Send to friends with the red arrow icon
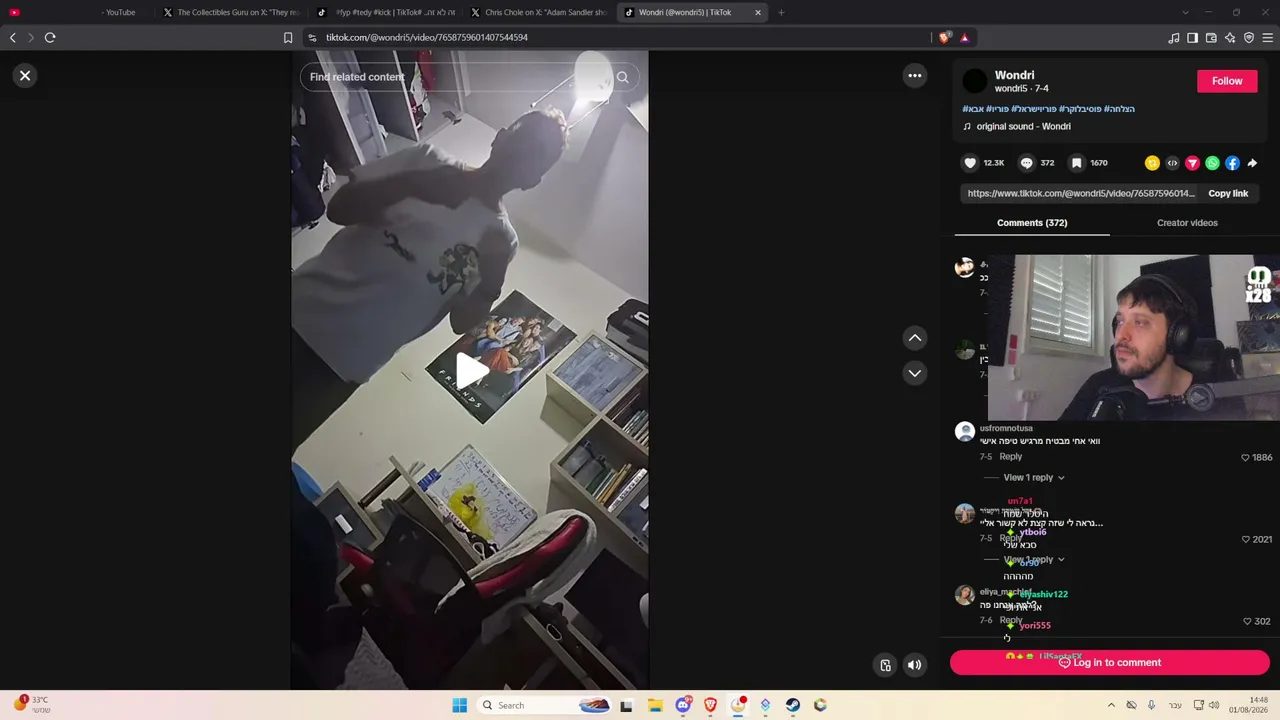 1192,163
